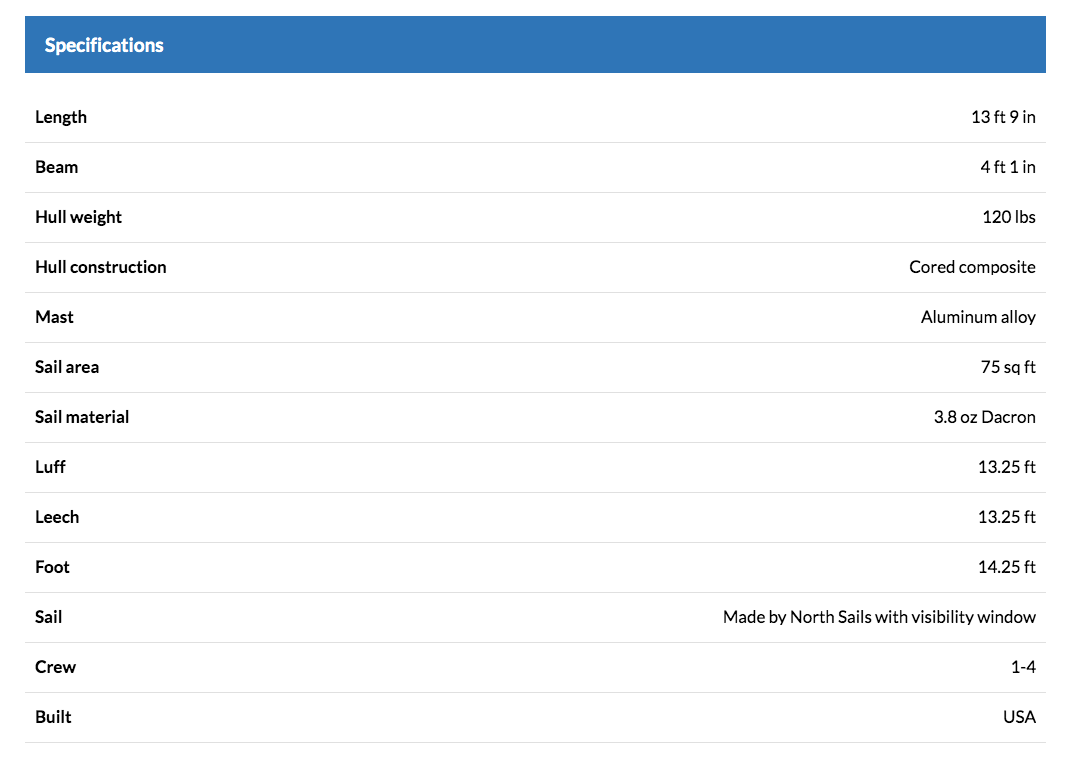The height and width of the screenshot is (762, 1071).
Task: Click the Beam row label
Action: pos(57,167)
